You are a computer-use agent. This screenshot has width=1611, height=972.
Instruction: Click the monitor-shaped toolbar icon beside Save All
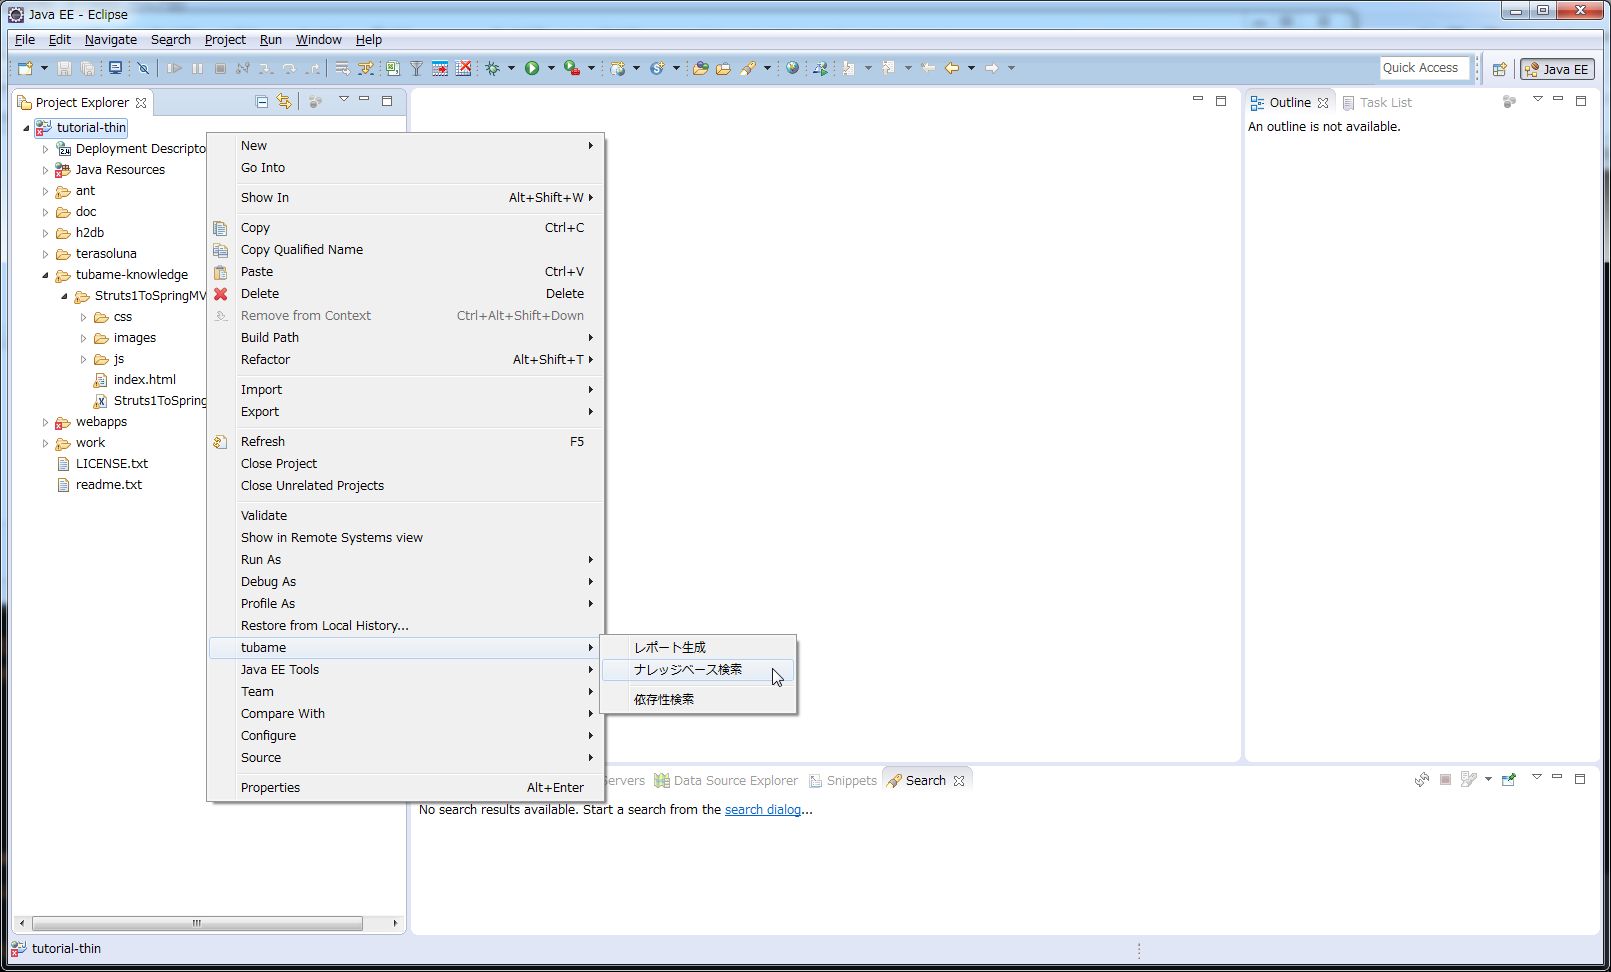[115, 68]
